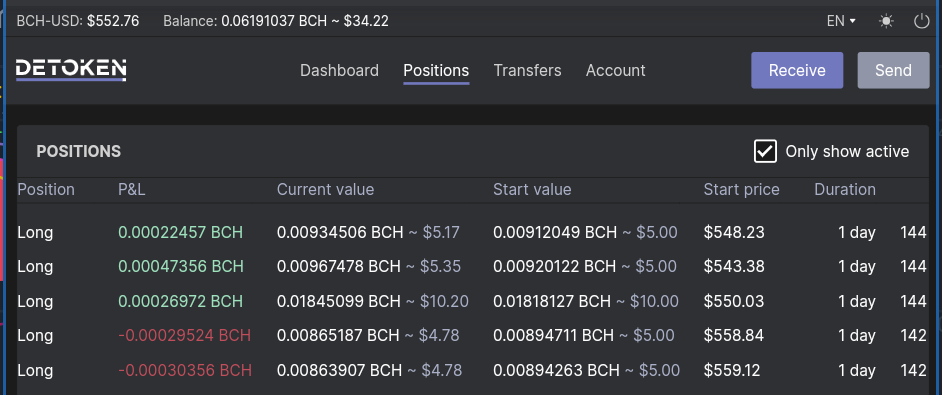Sort by P&L column header
942x395 pixels.
[x=132, y=190]
